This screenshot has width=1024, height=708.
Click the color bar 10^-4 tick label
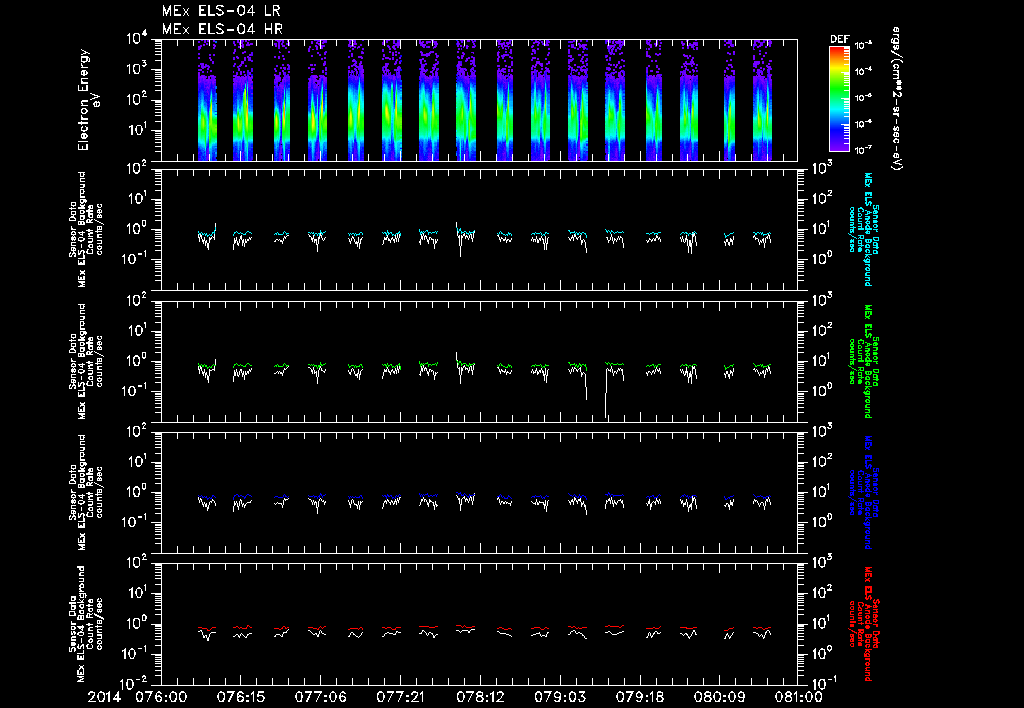point(863,71)
